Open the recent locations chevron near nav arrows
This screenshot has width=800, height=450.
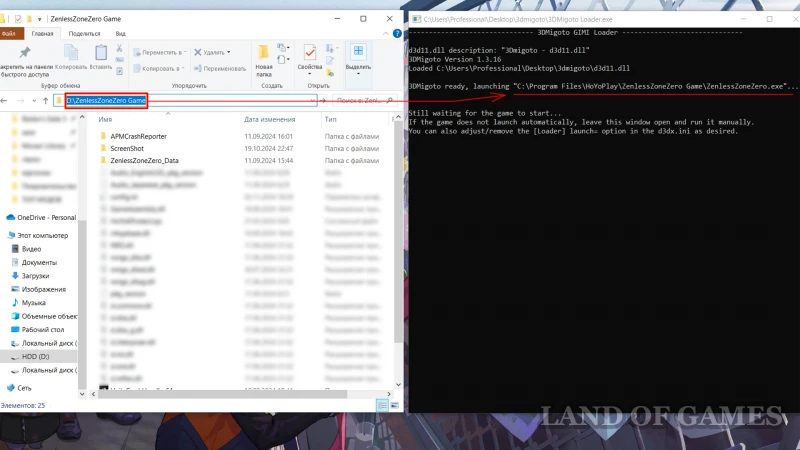[34, 101]
